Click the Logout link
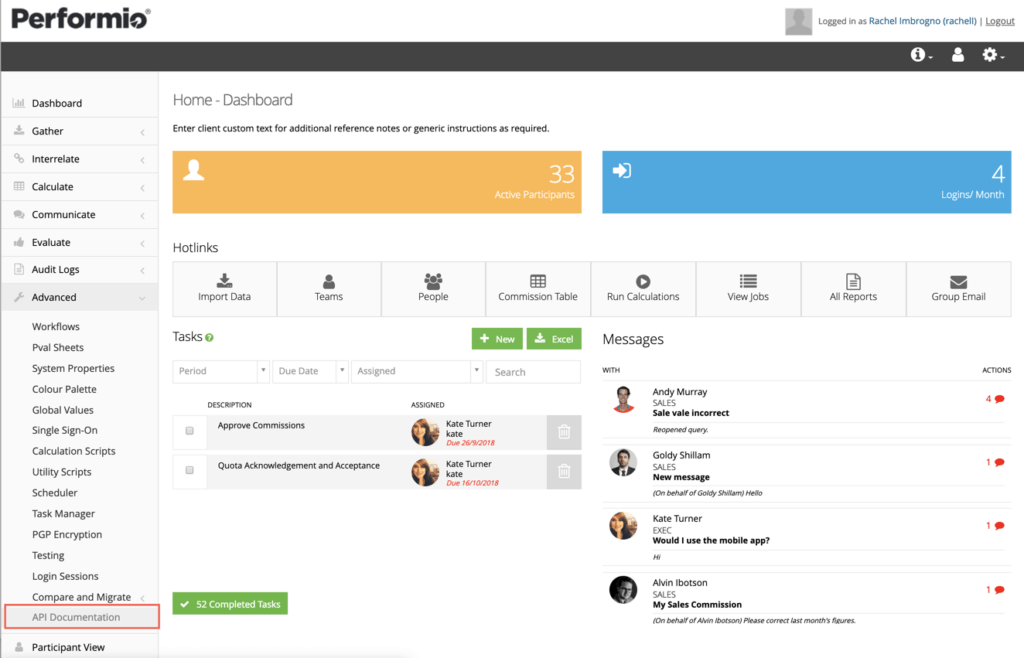Viewport: 1024px width, 658px height. coord(1000,21)
